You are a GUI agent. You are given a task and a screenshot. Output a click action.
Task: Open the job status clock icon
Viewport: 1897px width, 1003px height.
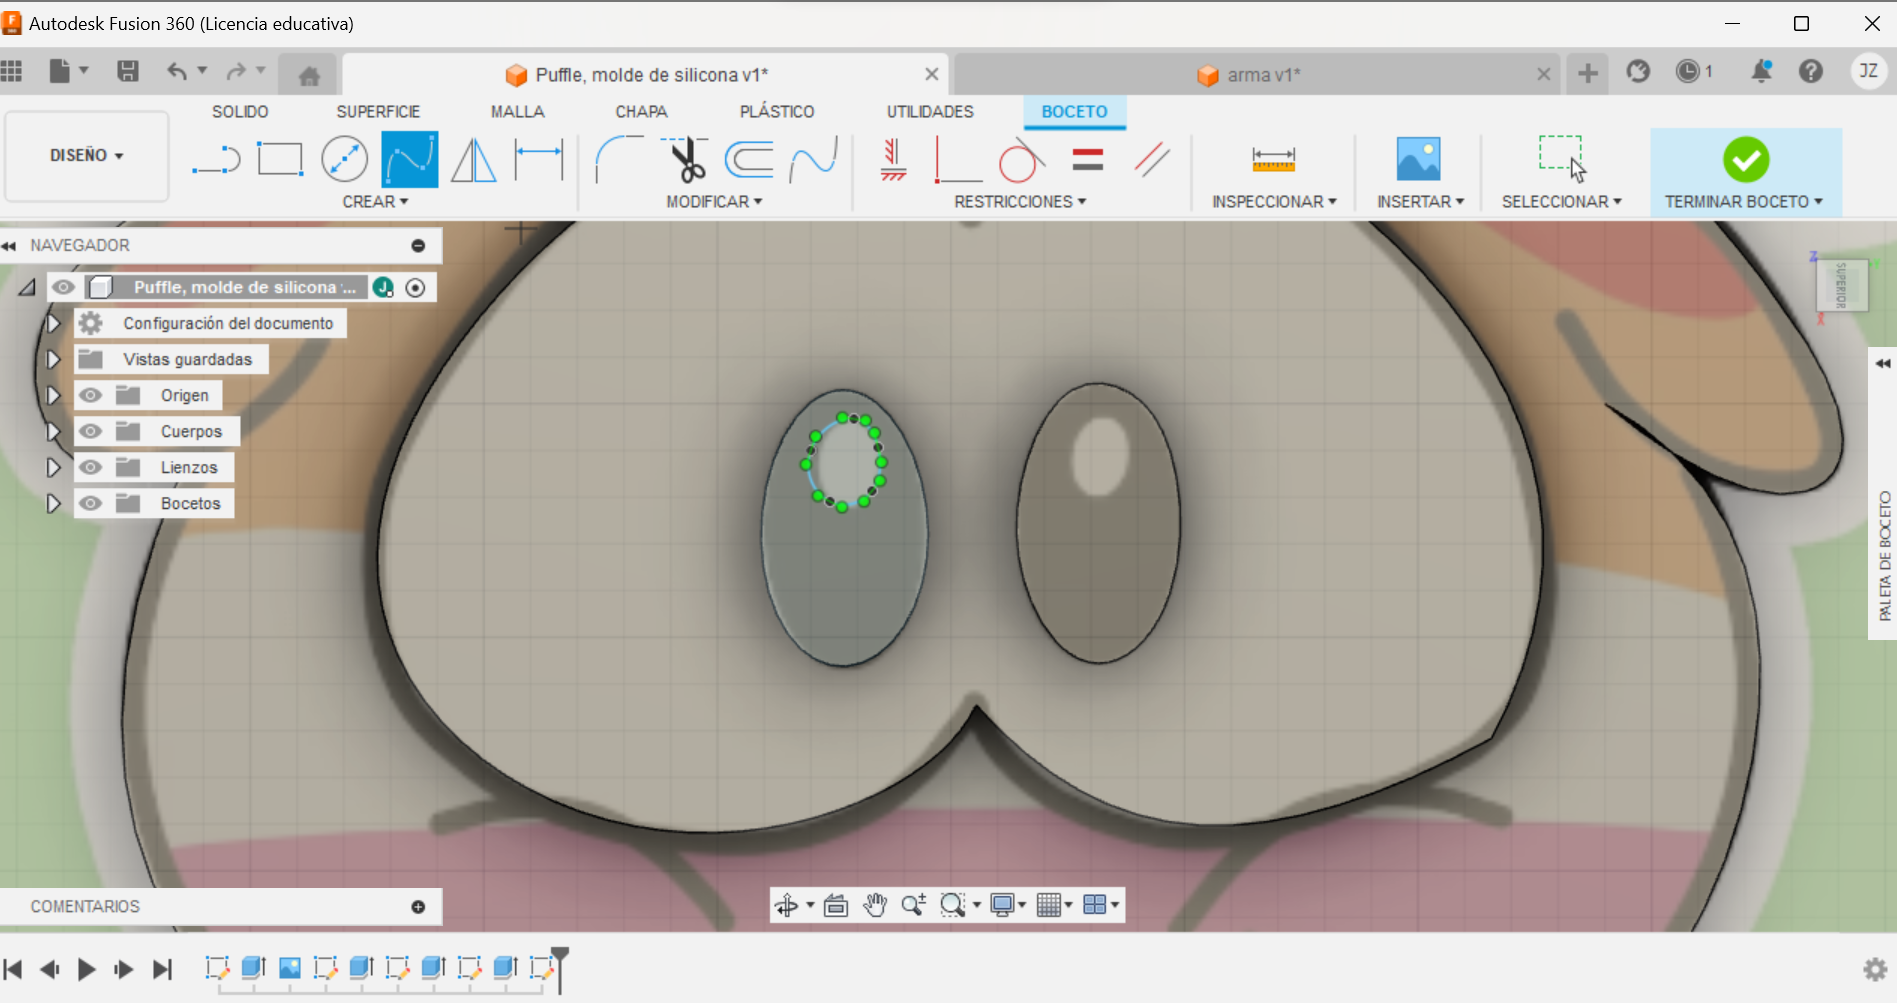pyautogui.click(x=1688, y=71)
